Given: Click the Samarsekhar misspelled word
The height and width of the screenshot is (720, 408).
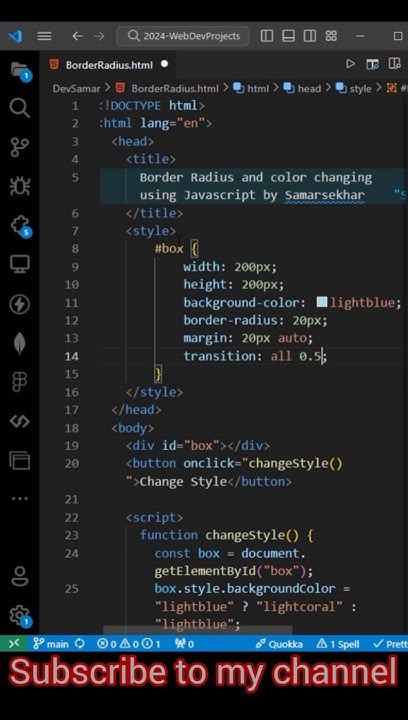Looking at the screenshot, I should pos(324,195).
